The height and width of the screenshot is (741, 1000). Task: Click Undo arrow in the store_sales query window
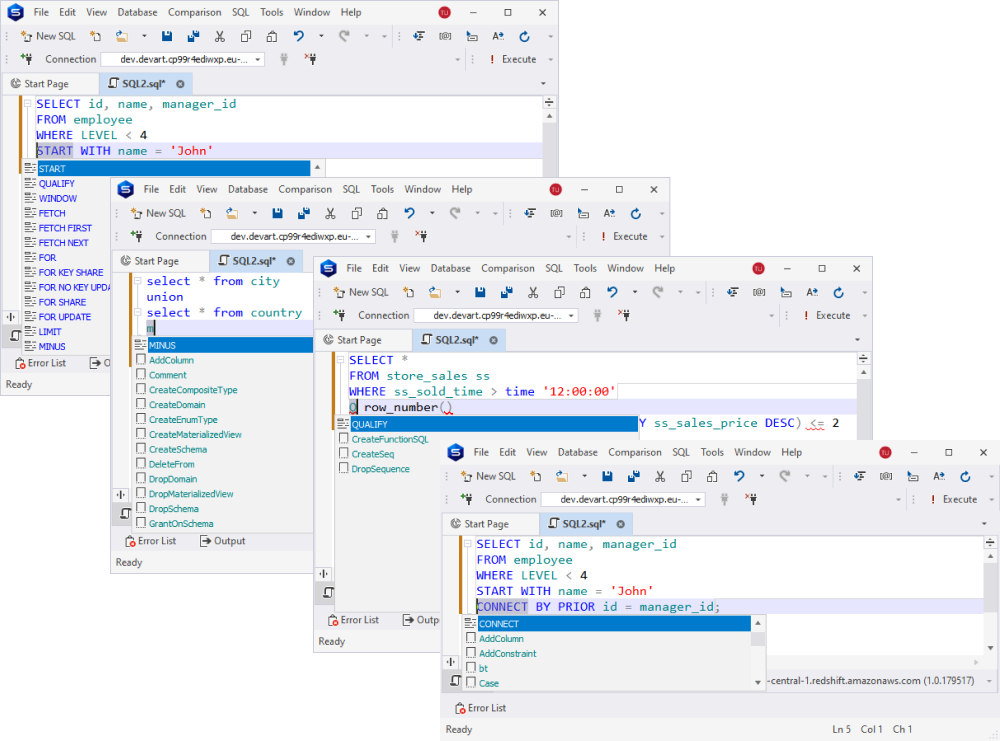point(611,292)
